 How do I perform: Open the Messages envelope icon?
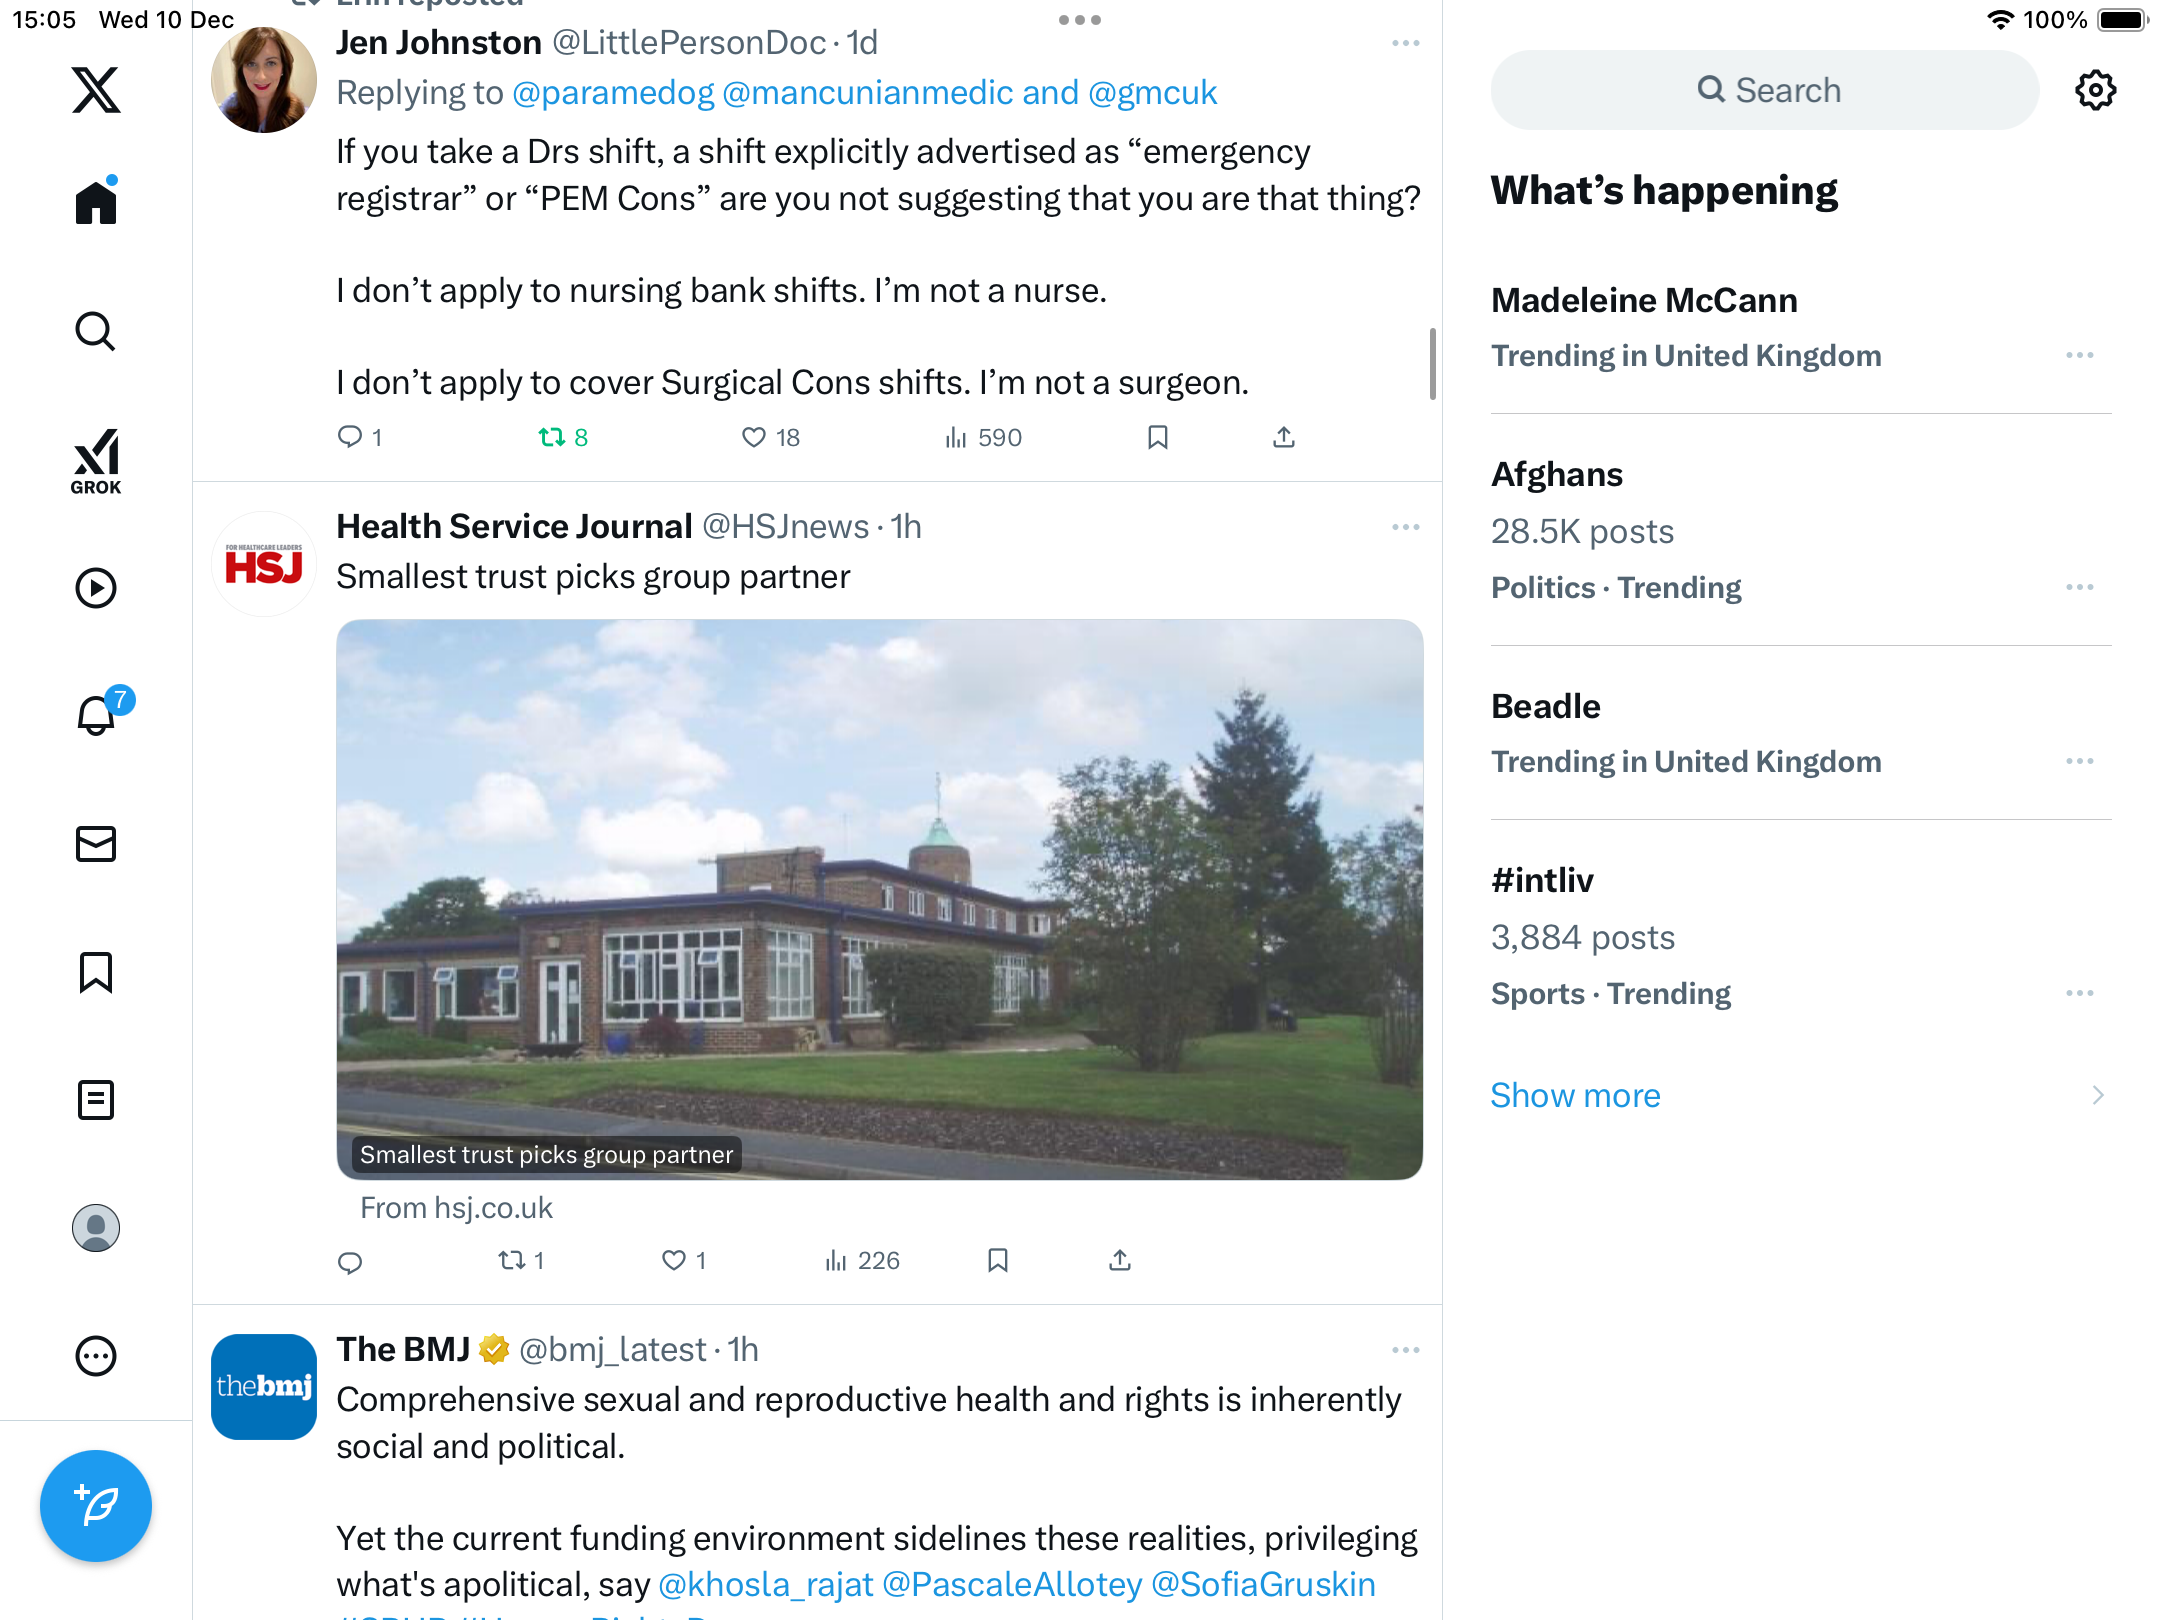[x=96, y=844]
